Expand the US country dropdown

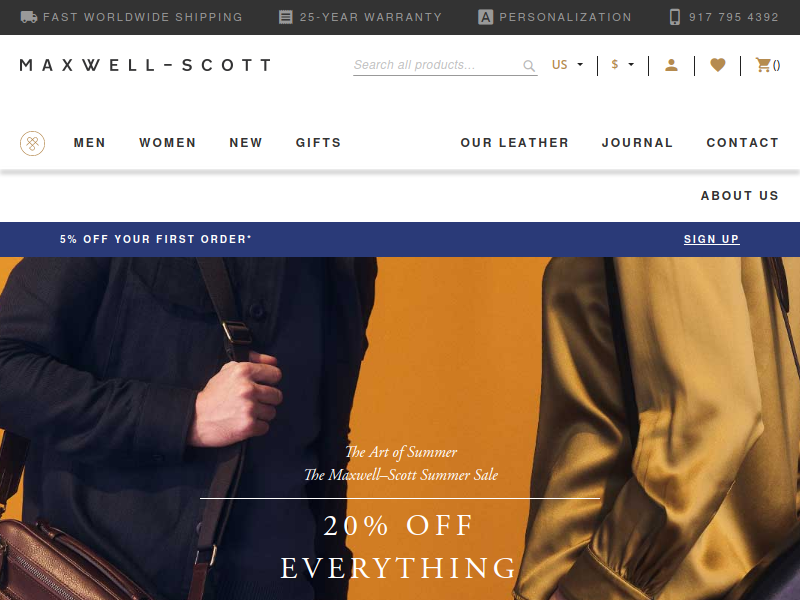point(567,65)
